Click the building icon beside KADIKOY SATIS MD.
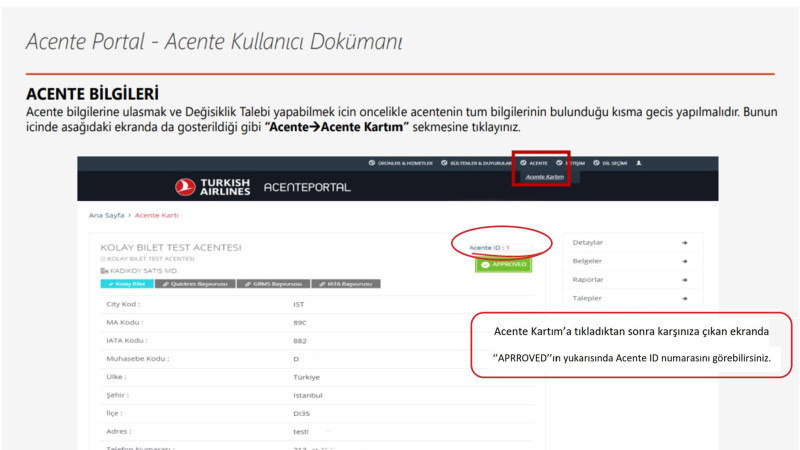The width and height of the screenshot is (800, 450). tap(104, 271)
